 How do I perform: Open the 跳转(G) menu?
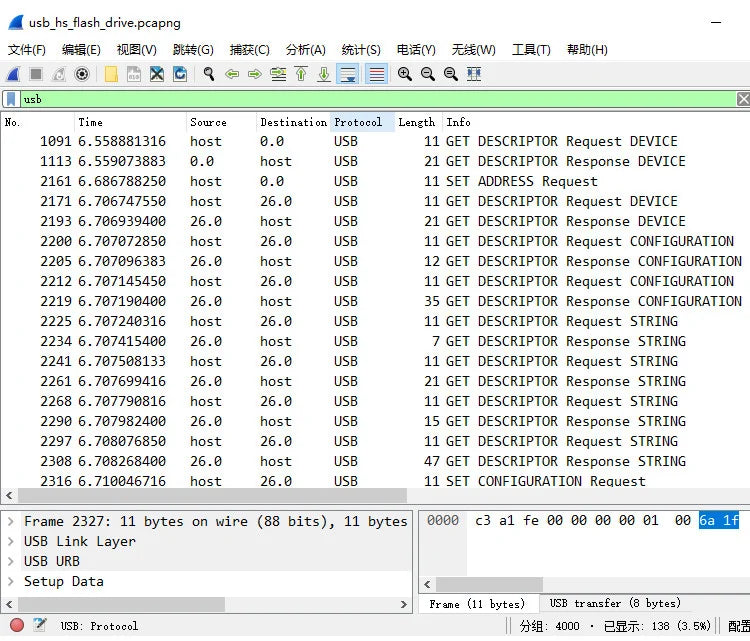pyautogui.click(x=193, y=50)
